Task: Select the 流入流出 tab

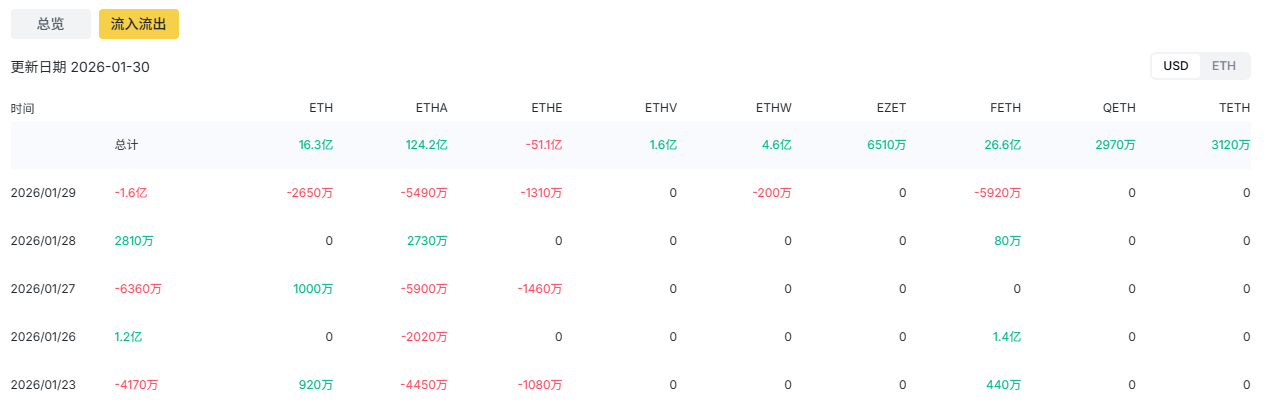Action: [x=139, y=24]
